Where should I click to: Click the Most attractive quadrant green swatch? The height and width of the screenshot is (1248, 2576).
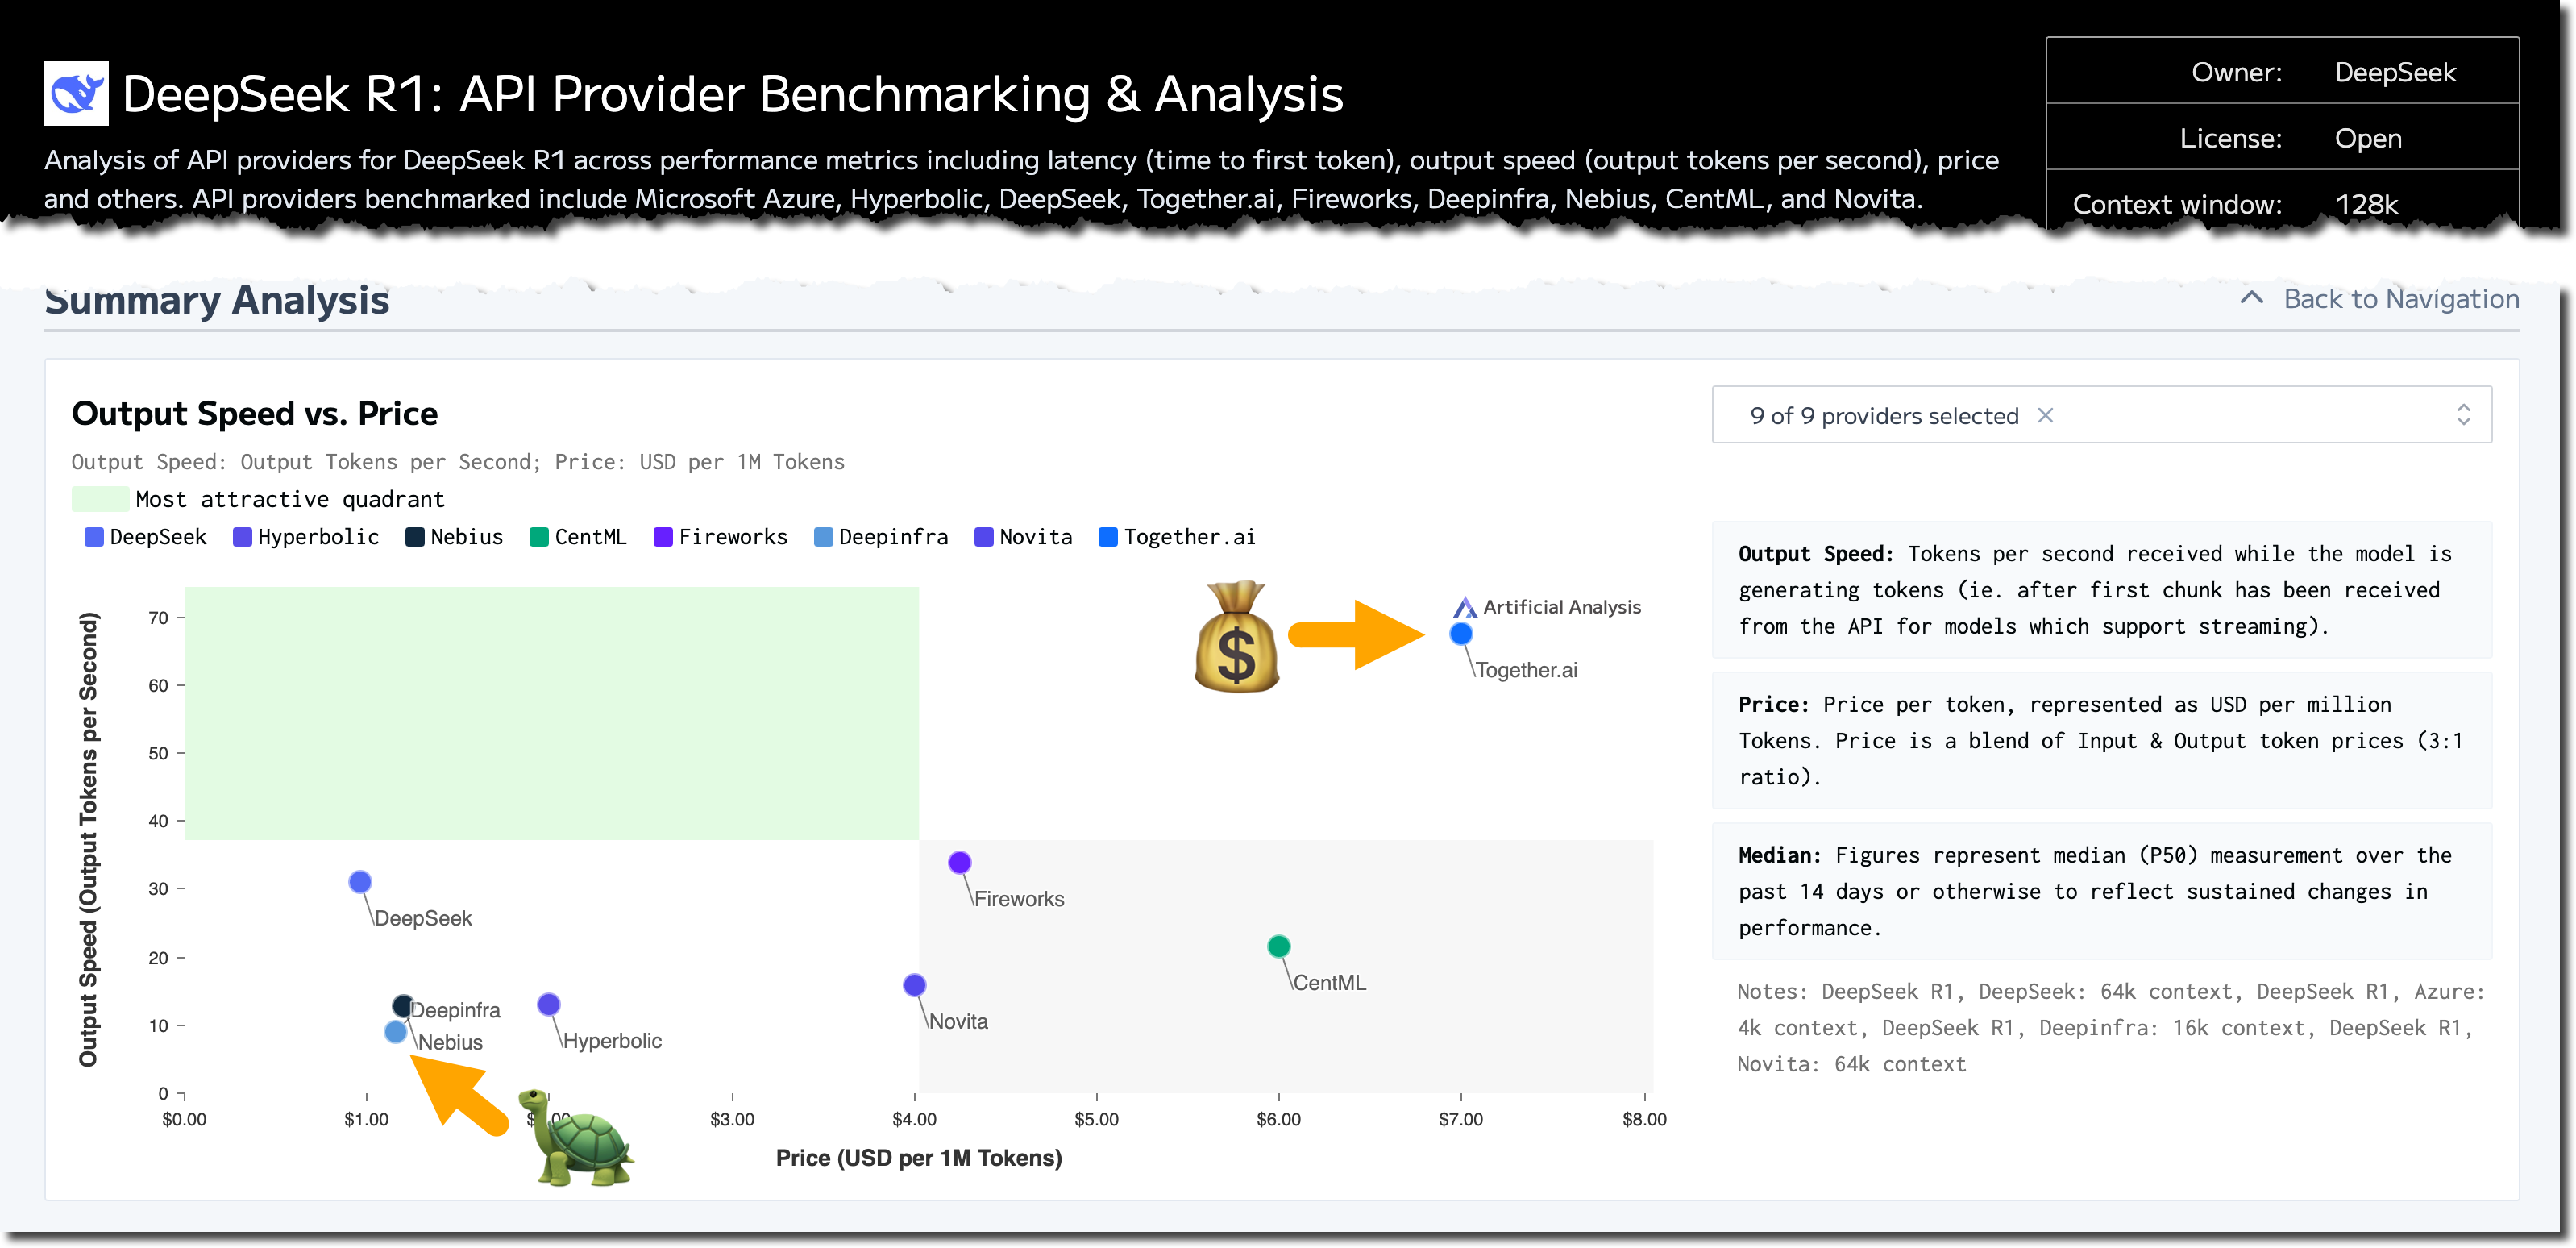click(x=100, y=499)
